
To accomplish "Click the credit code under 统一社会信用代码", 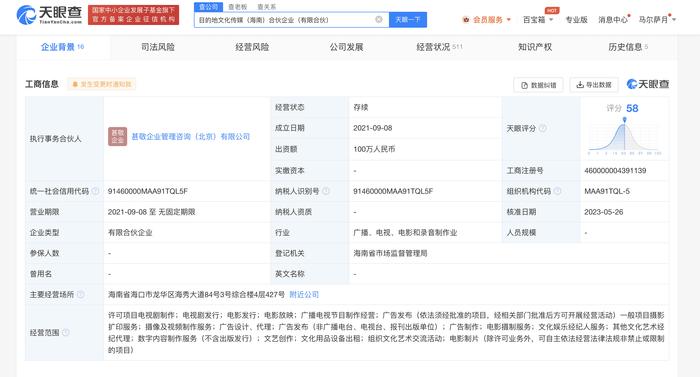I will click(148, 191).
